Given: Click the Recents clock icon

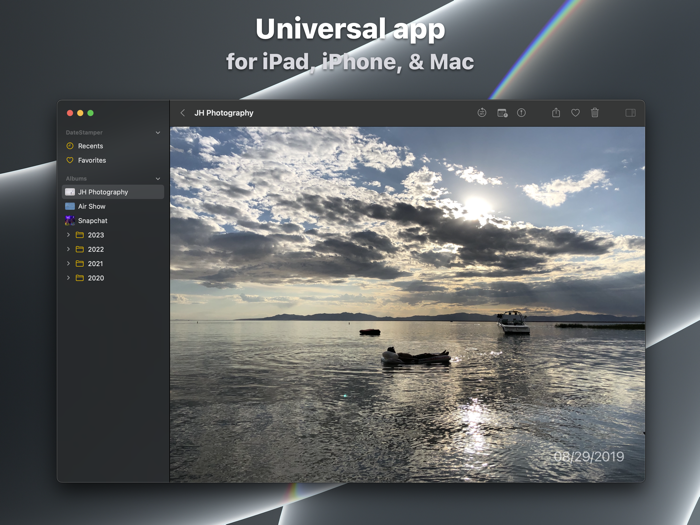Looking at the screenshot, I should point(70,146).
